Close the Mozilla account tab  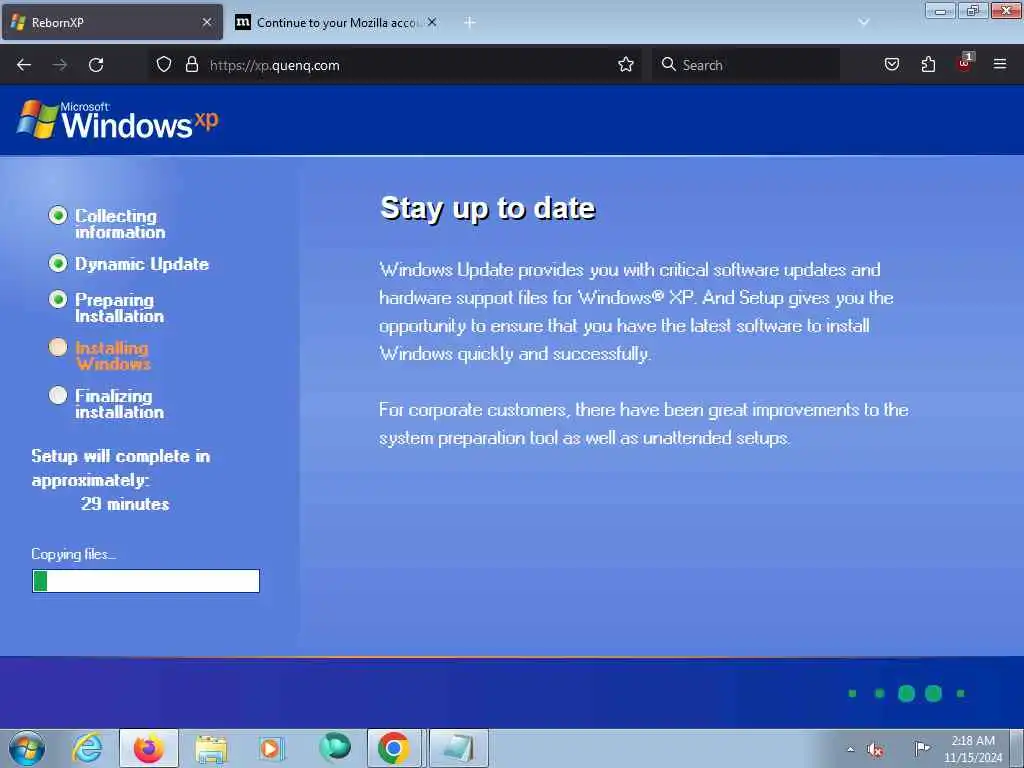(x=432, y=22)
